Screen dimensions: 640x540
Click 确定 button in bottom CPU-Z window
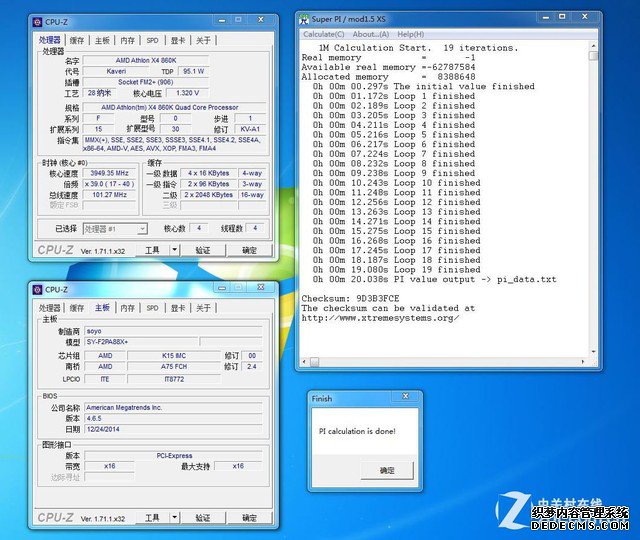tap(249, 518)
